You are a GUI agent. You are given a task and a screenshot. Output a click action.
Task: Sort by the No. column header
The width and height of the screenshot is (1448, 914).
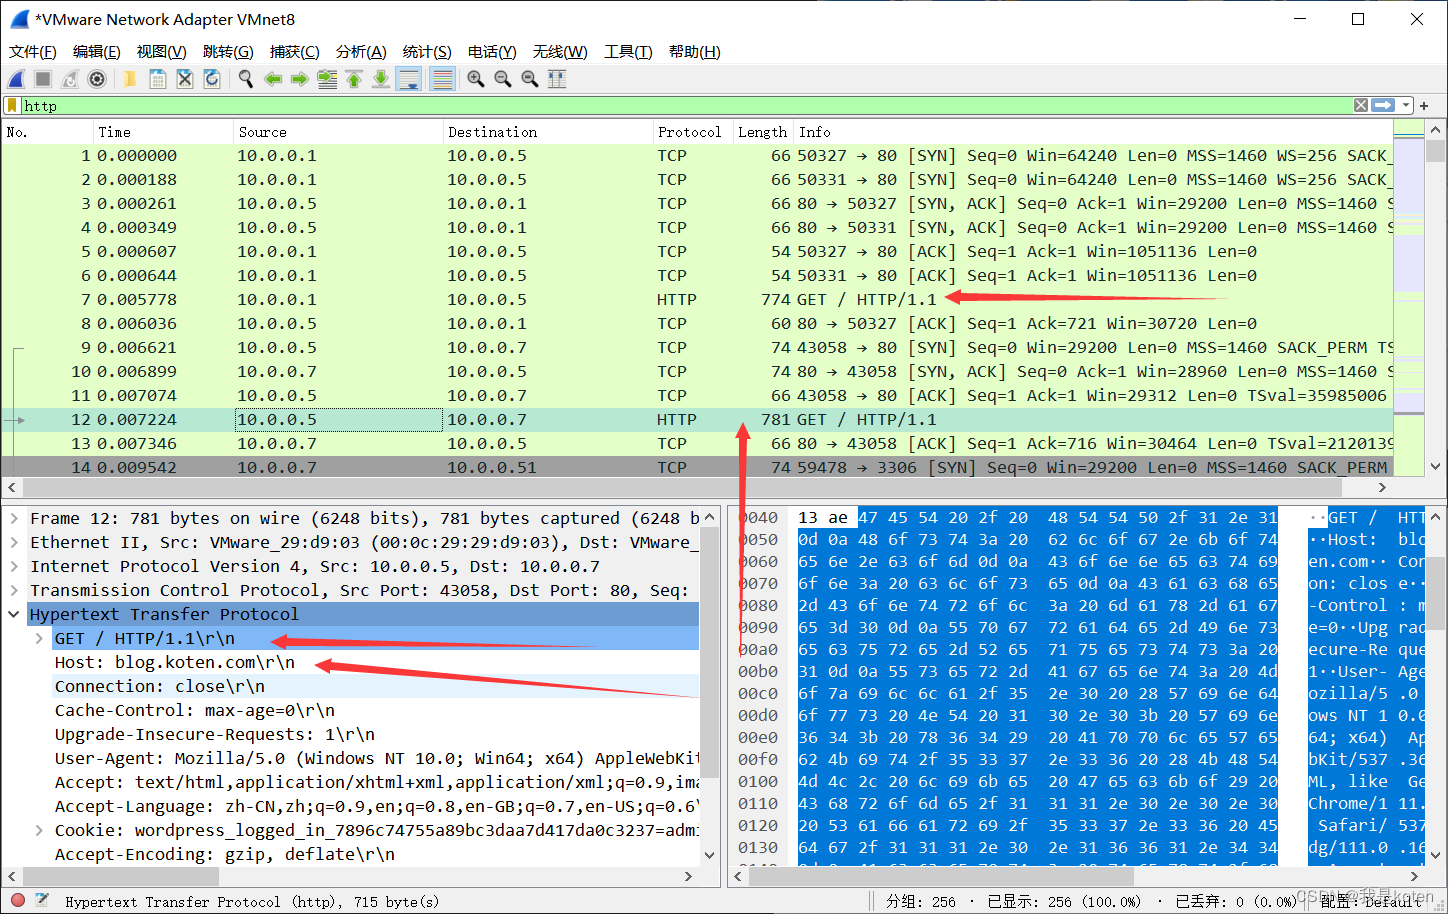pyautogui.click(x=47, y=132)
